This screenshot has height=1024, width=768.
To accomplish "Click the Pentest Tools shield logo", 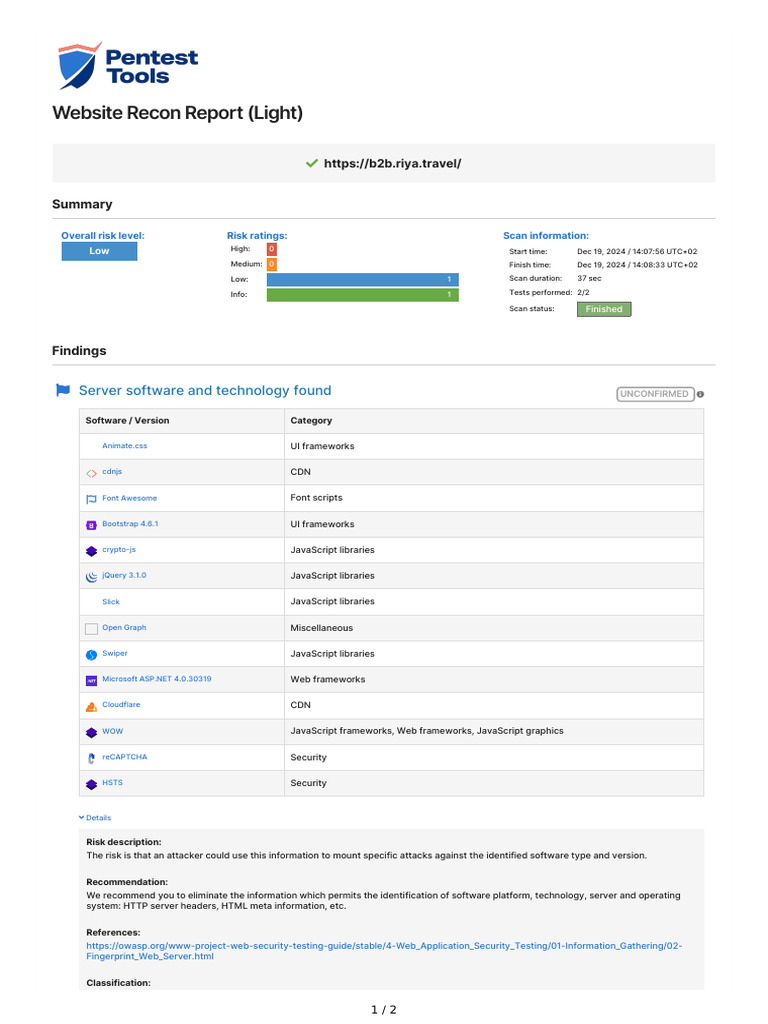I will coord(80,66).
